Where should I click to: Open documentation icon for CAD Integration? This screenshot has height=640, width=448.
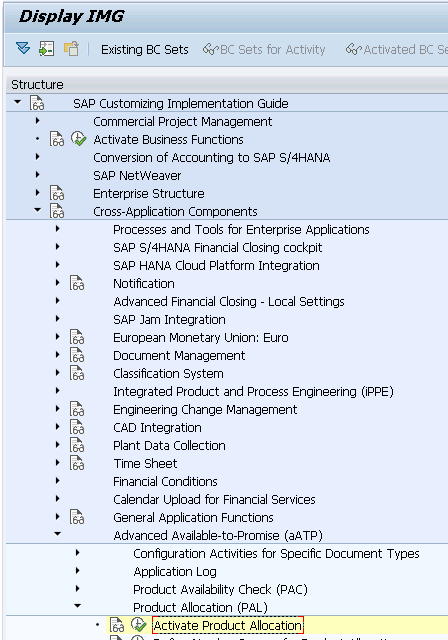[x=77, y=427]
